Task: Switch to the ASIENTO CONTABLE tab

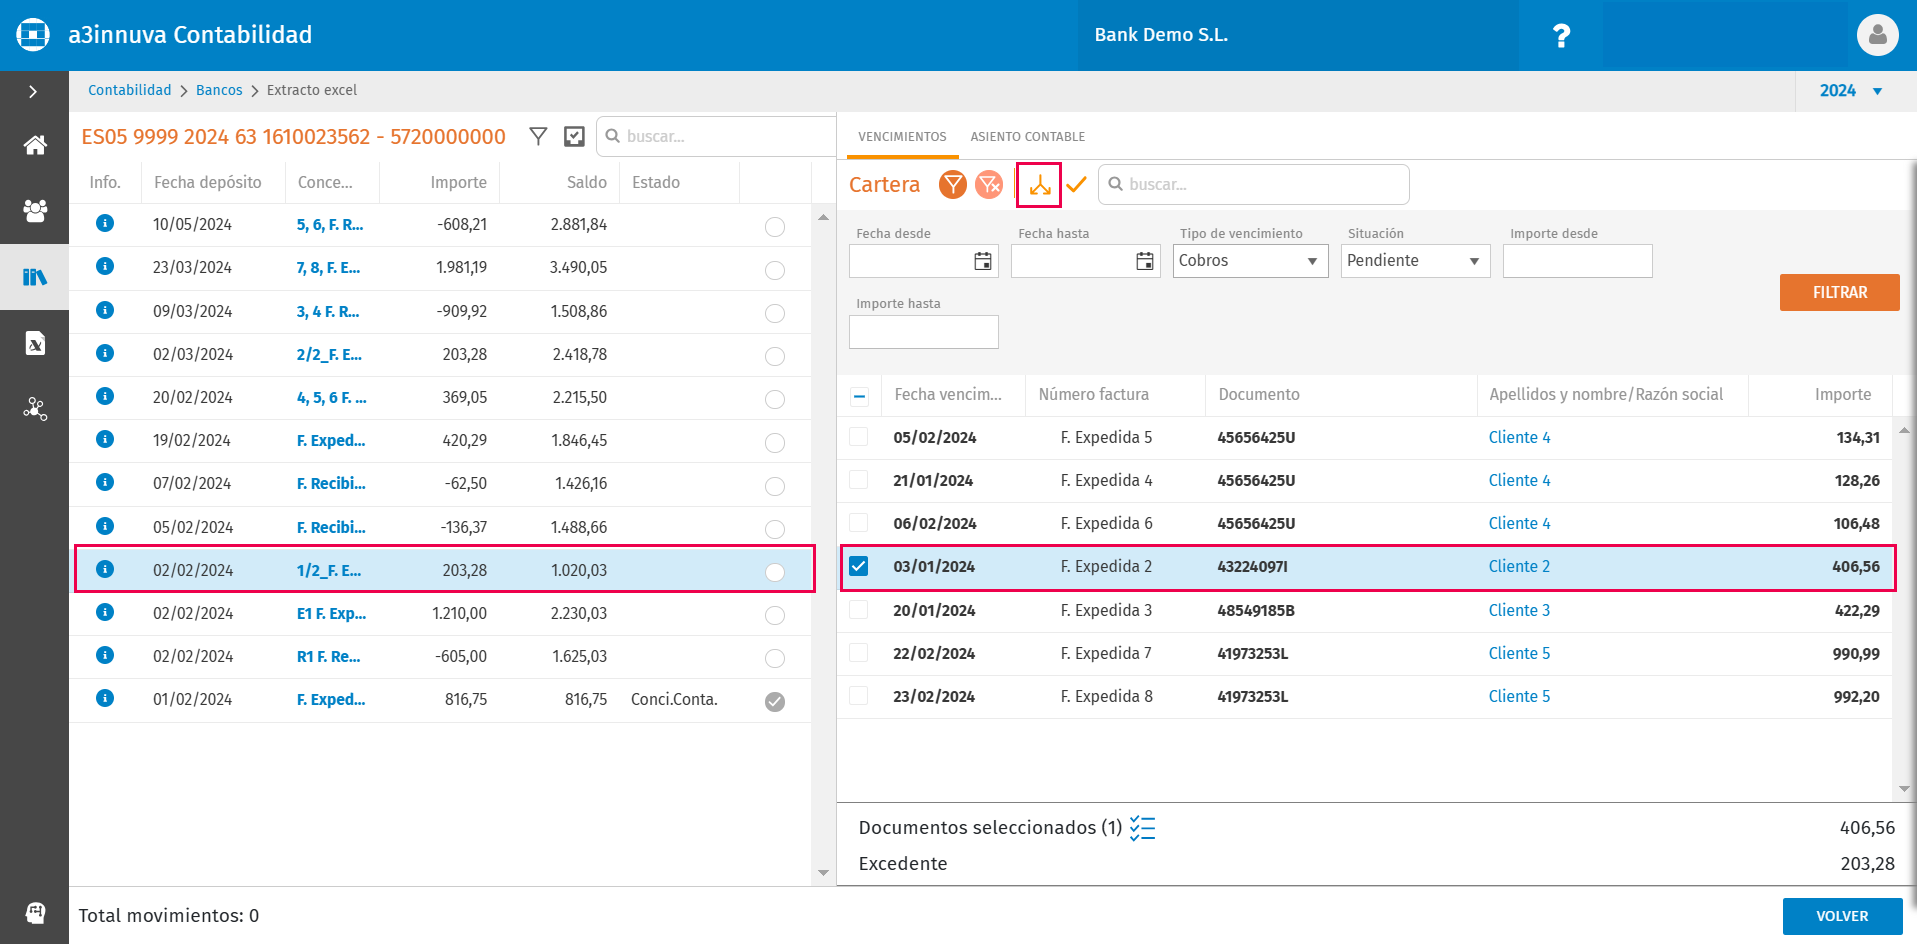Action: [x=1027, y=137]
